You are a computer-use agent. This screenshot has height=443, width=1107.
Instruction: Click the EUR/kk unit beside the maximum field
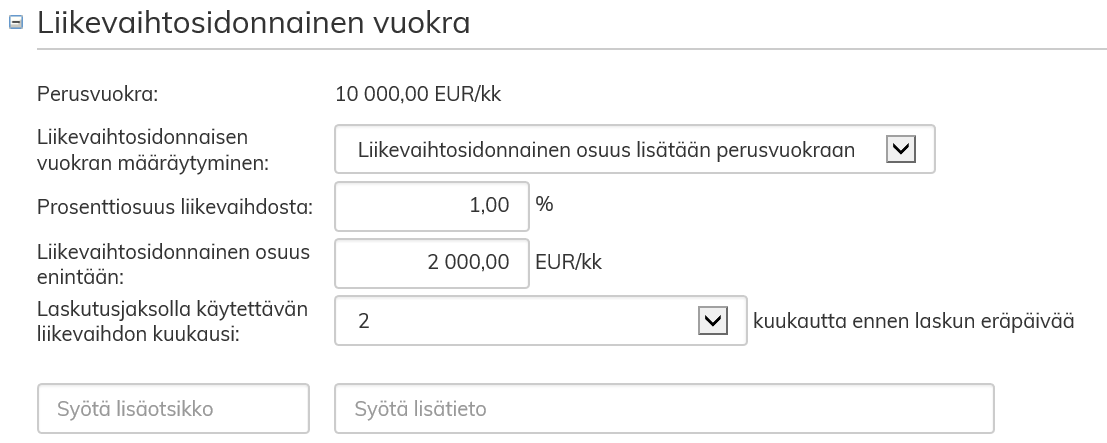(569, 263)
